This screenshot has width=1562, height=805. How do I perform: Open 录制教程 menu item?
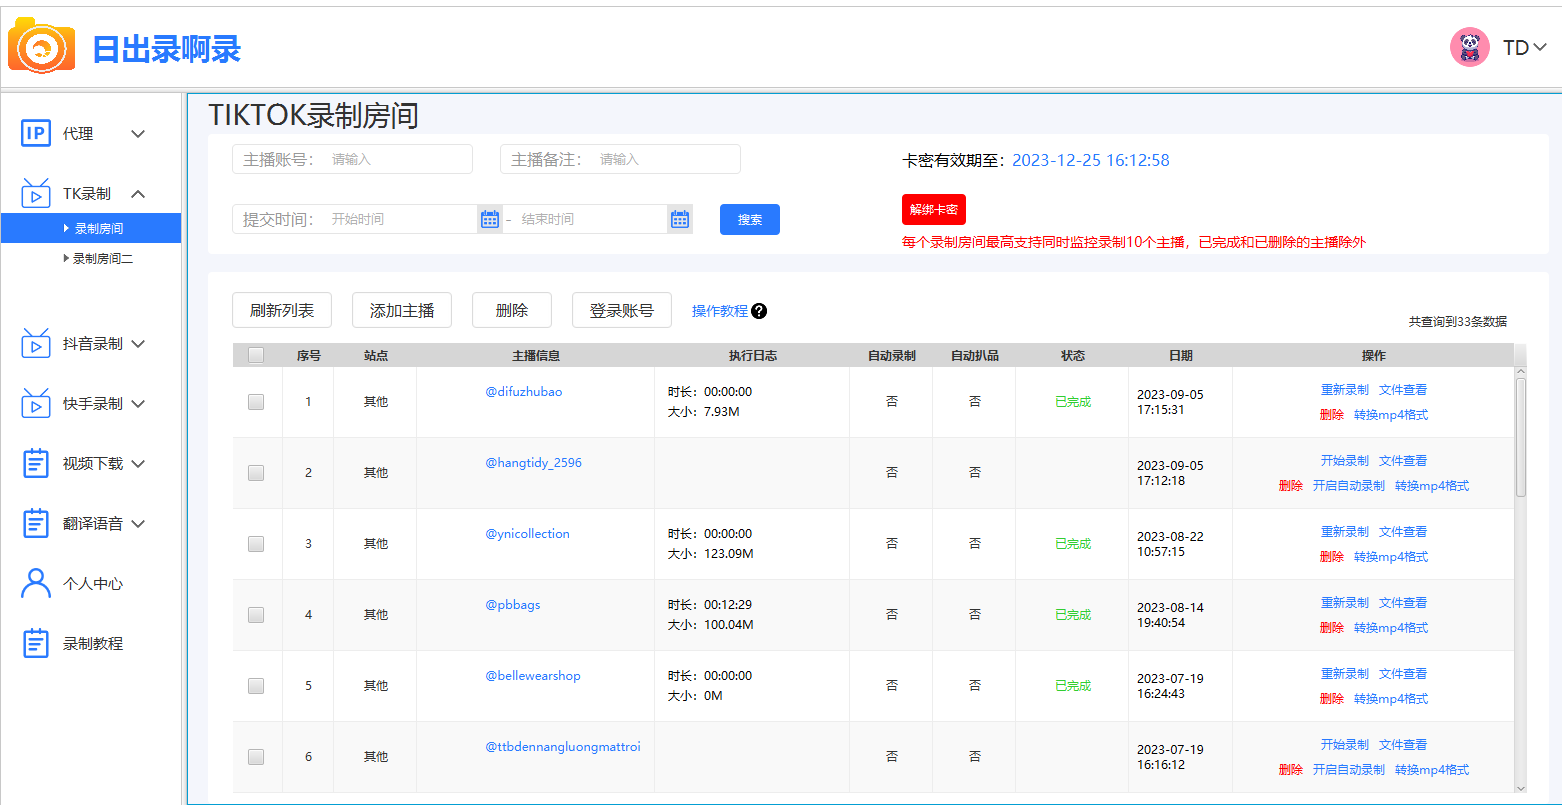point(93,643)
